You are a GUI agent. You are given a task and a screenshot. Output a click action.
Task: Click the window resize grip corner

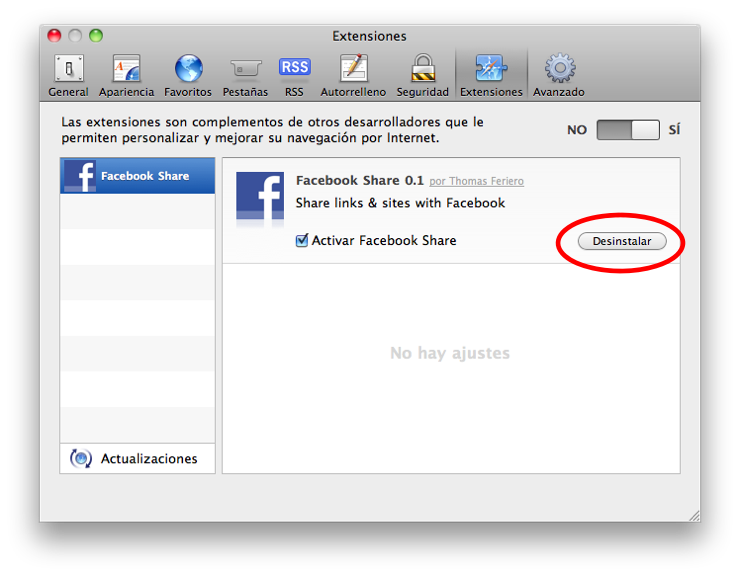[x=694, y=516]
